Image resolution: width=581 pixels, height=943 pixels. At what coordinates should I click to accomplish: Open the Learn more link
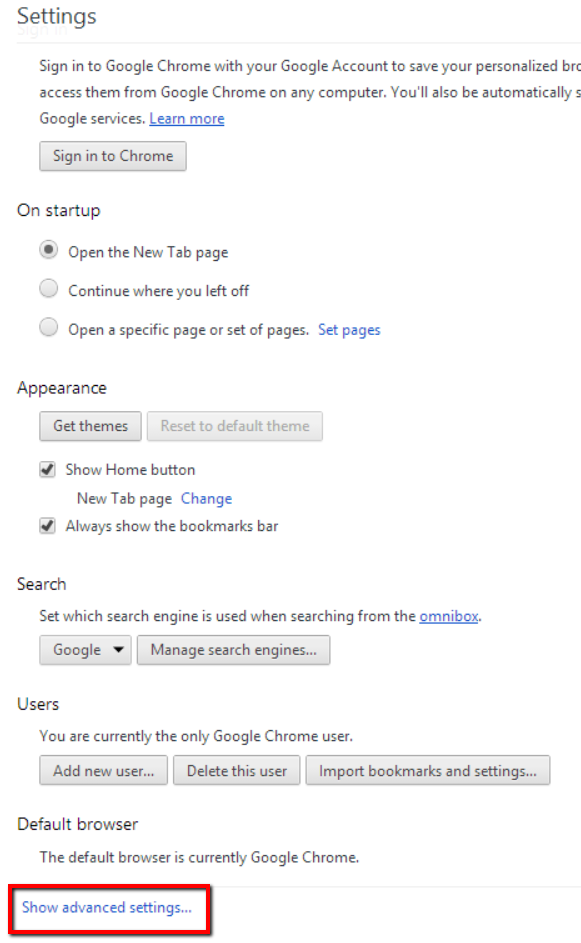(x=187, y=118)
